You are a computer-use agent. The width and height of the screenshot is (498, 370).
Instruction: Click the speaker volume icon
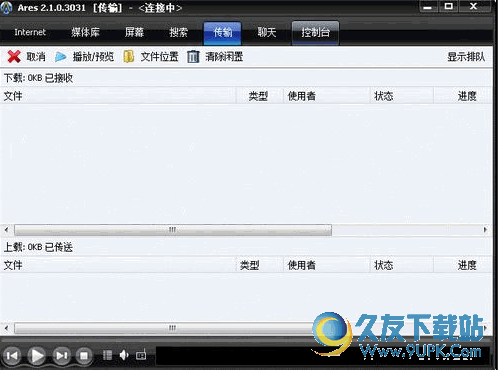point(124,355)
